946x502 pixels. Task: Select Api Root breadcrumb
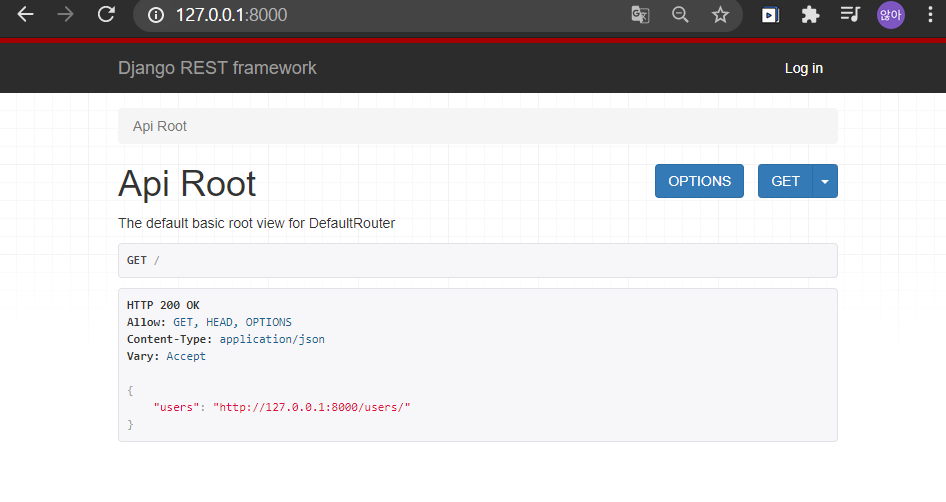click(x=160, y=126)
